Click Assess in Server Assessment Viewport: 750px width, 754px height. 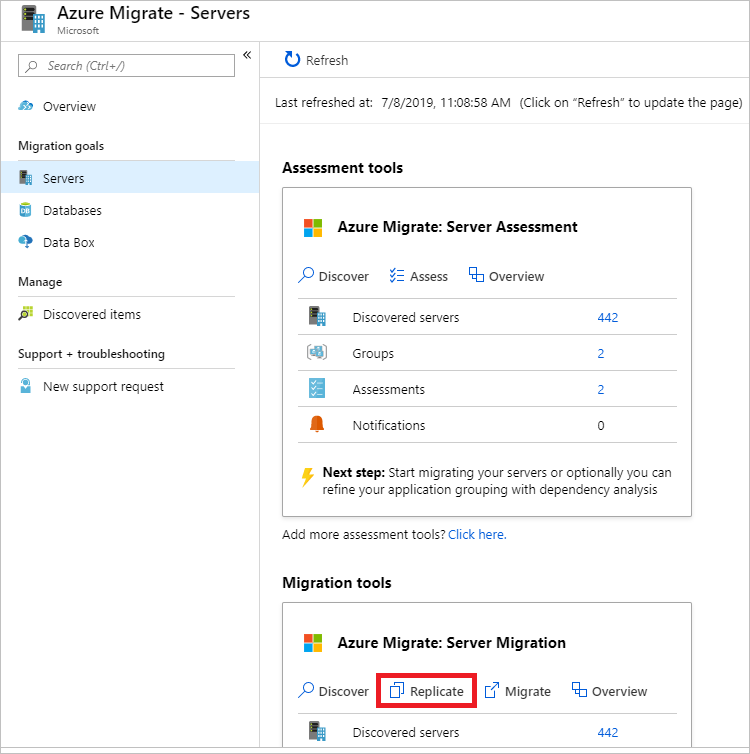418,276
